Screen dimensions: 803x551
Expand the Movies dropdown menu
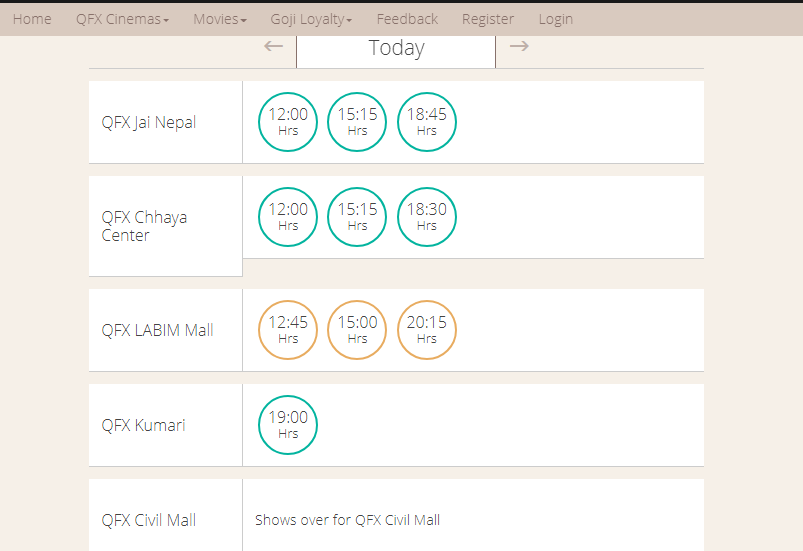click(x=220, y=19)
